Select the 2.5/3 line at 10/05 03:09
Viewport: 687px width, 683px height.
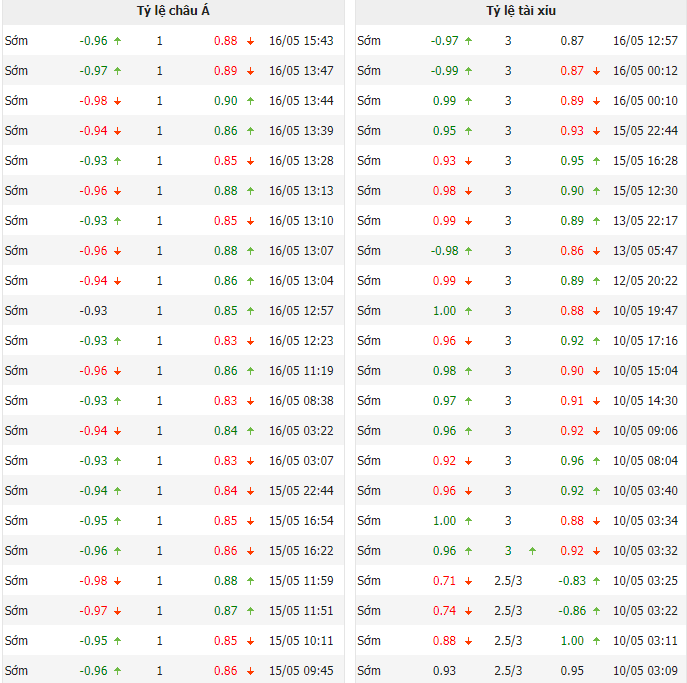[508, 671]
